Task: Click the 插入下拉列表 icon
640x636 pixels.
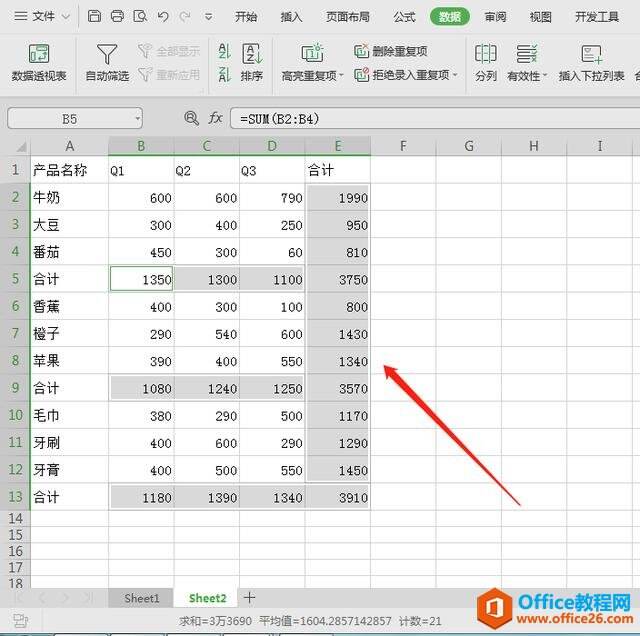Action: 591,54
